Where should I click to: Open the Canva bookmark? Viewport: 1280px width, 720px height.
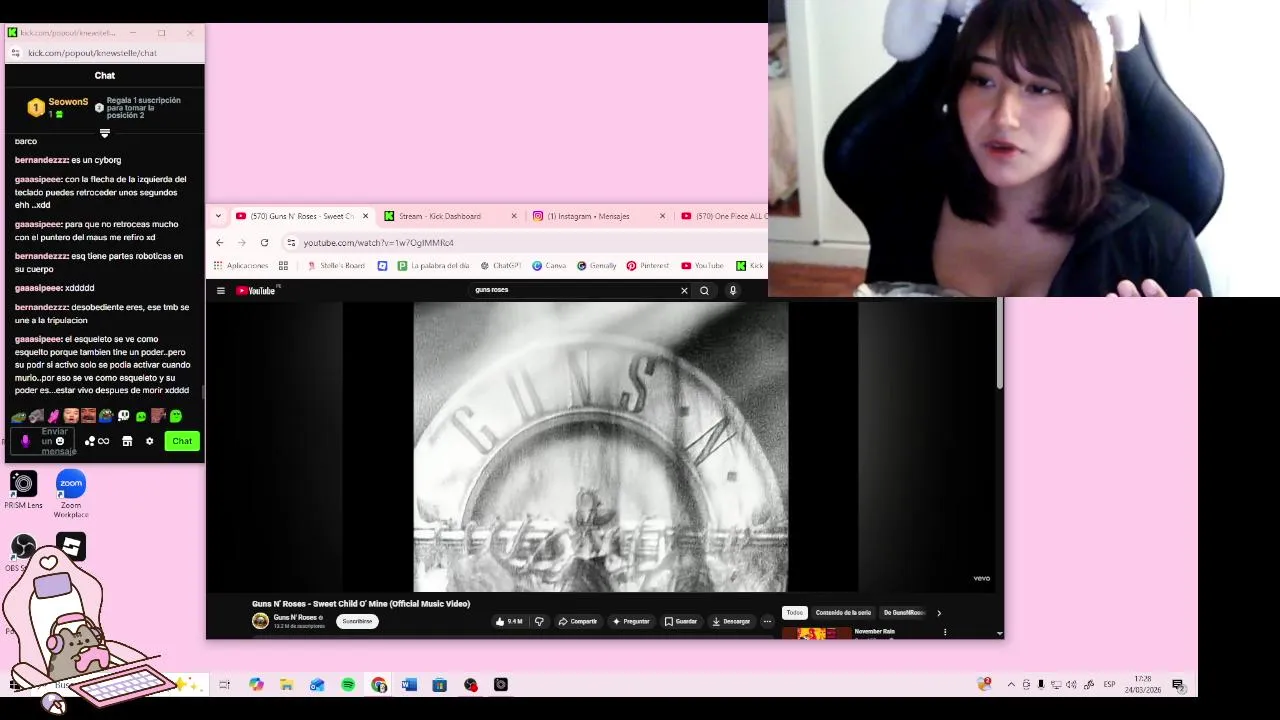[549, 266]
